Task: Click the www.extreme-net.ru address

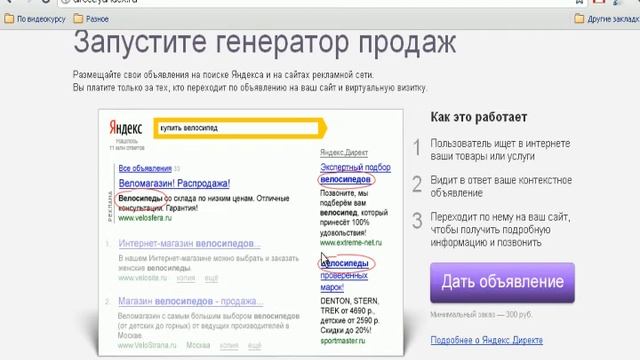Action: [351, 242]
